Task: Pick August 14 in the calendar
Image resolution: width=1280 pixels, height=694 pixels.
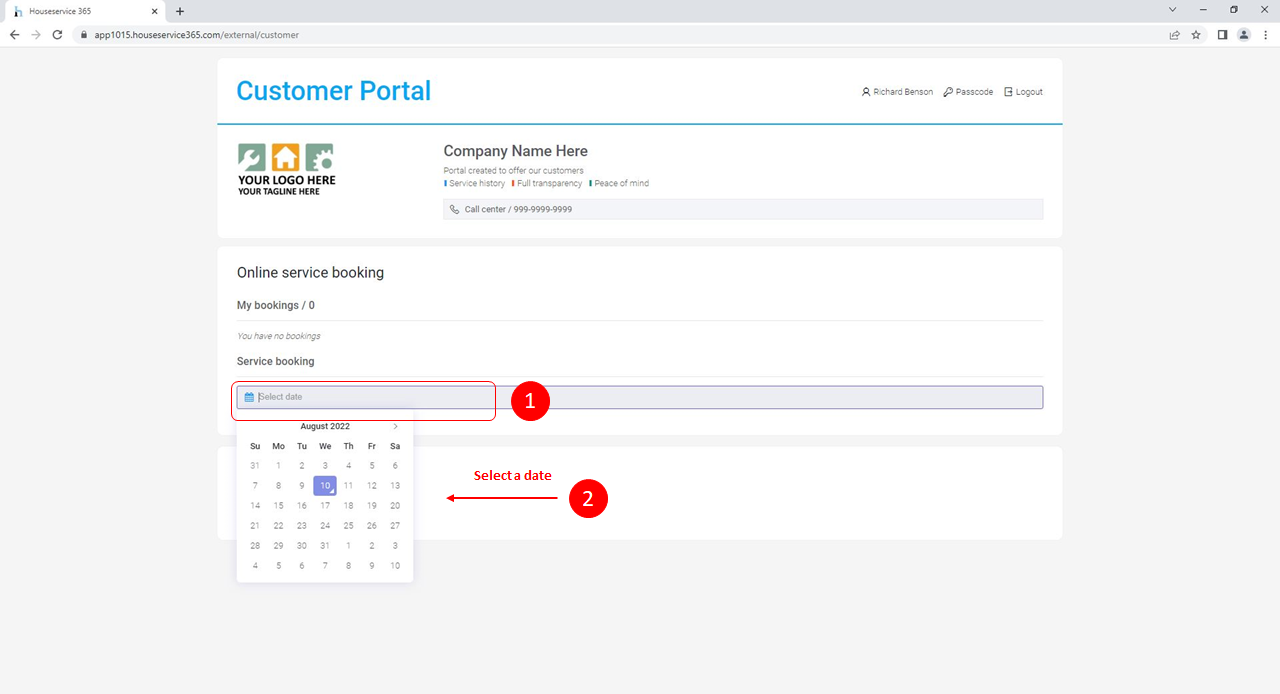Action: [x=255, y=505]
